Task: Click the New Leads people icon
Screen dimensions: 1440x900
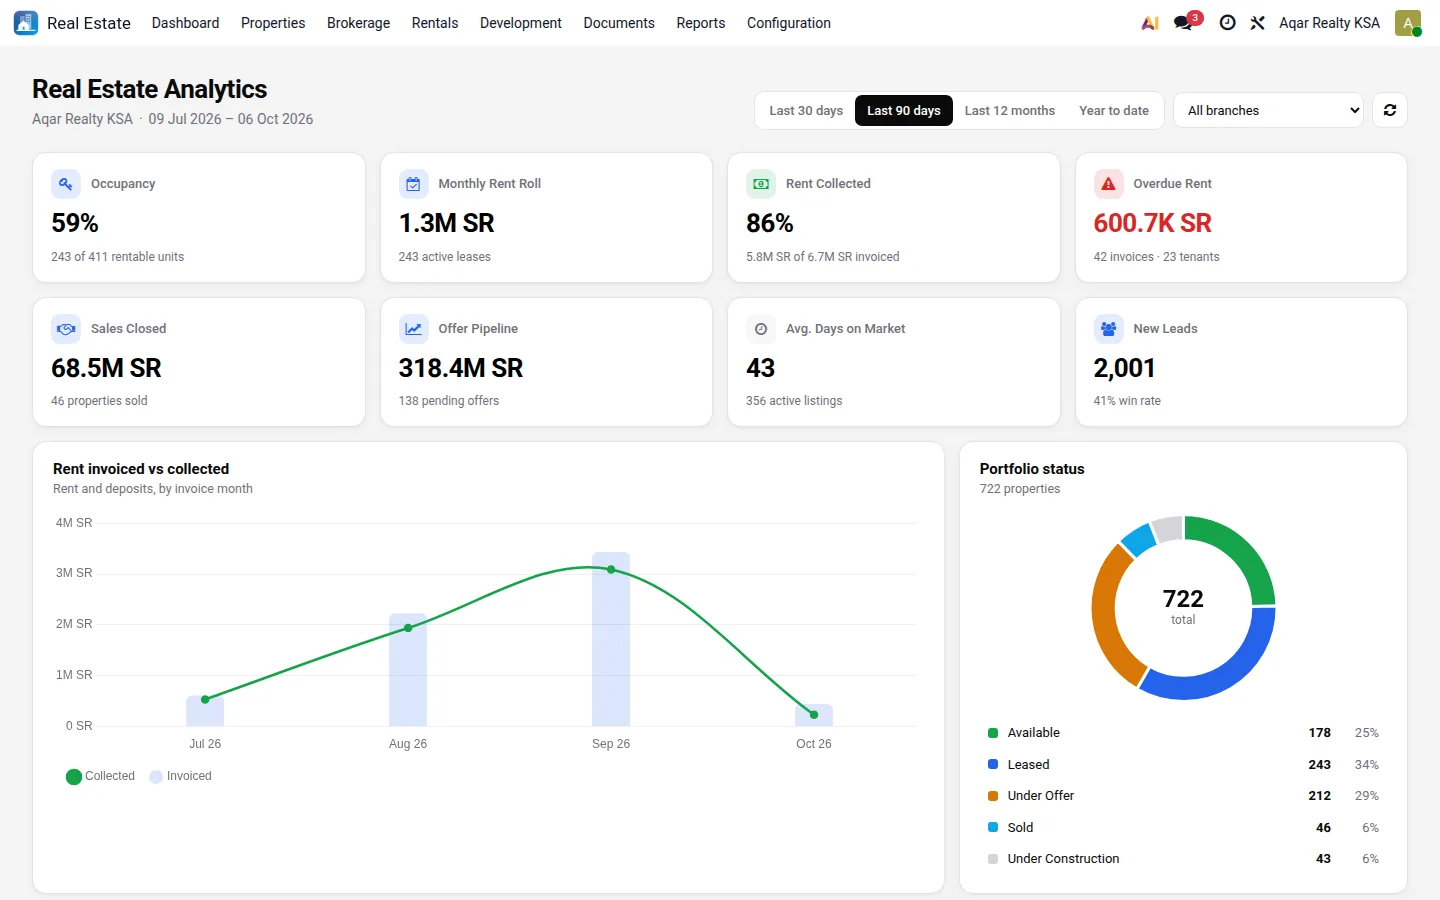Action: tap(1108, 329)
